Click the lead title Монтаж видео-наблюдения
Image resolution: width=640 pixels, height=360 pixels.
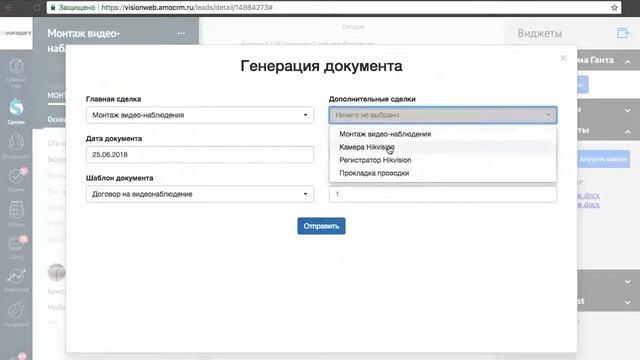83,40
